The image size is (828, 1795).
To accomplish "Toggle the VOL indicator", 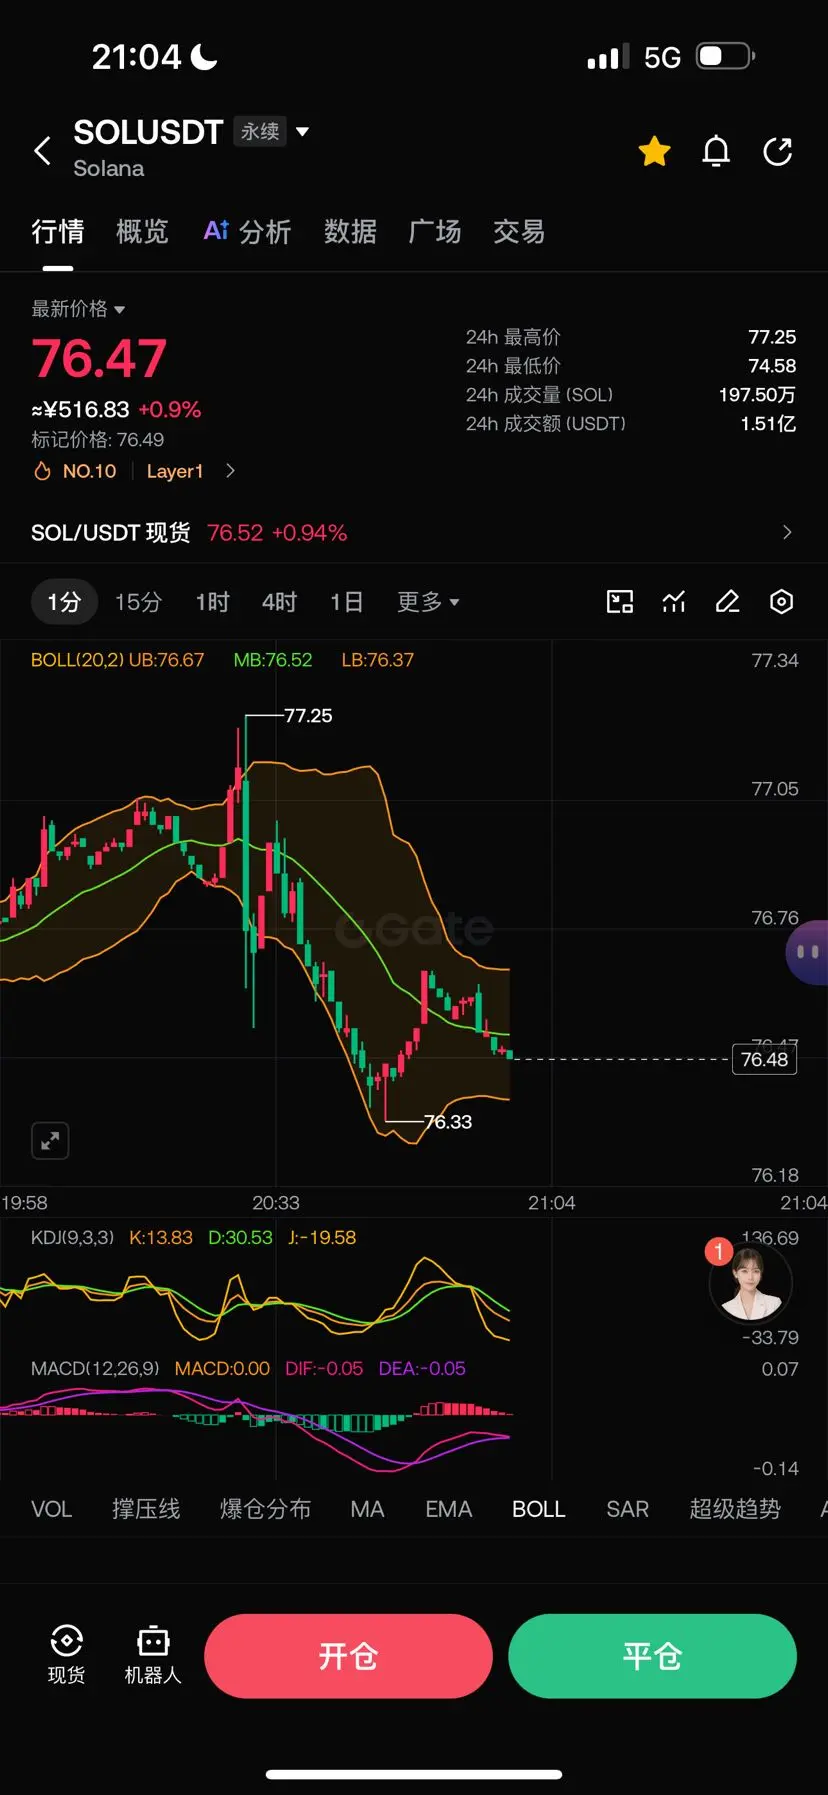I will point(51,1509).
